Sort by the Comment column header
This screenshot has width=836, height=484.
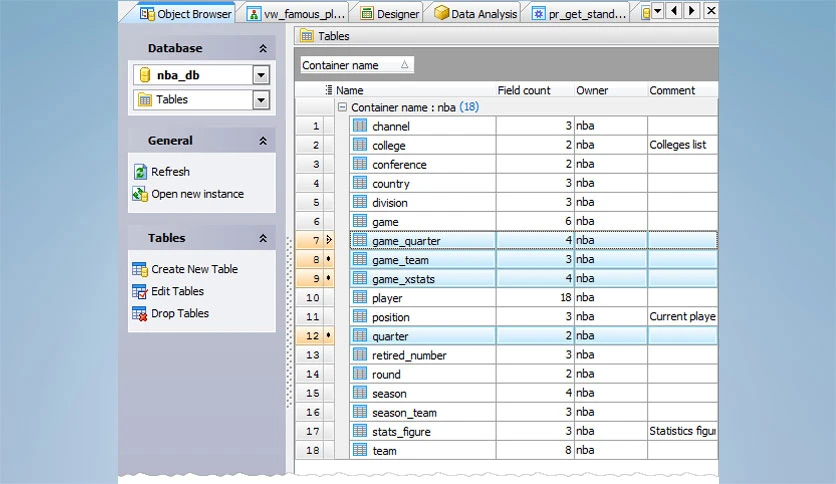[x=682, y=90]
